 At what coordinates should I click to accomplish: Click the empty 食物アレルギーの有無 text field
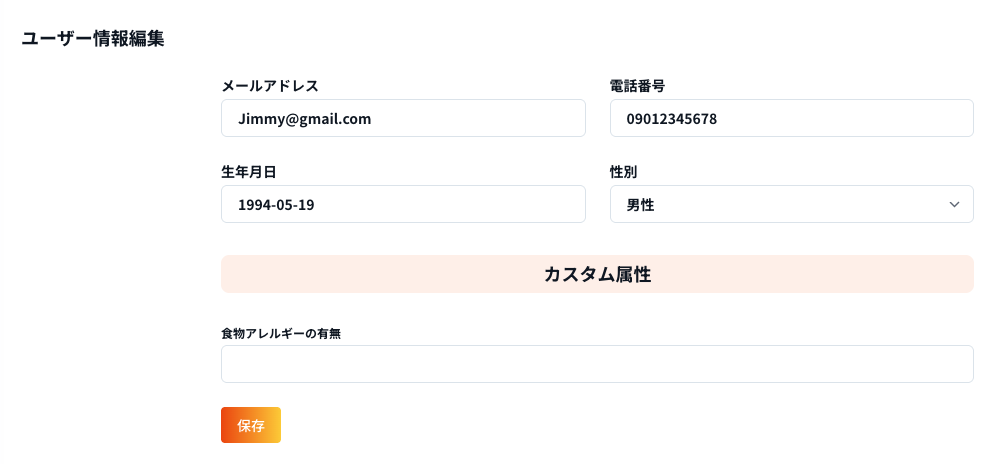click(597, 364)
